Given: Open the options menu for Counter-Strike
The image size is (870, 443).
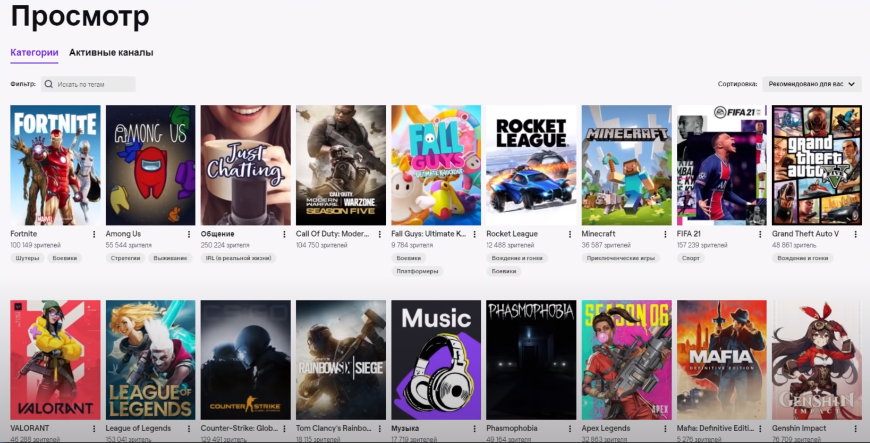Looking at the screenshot, I should (x=284, y=429).
